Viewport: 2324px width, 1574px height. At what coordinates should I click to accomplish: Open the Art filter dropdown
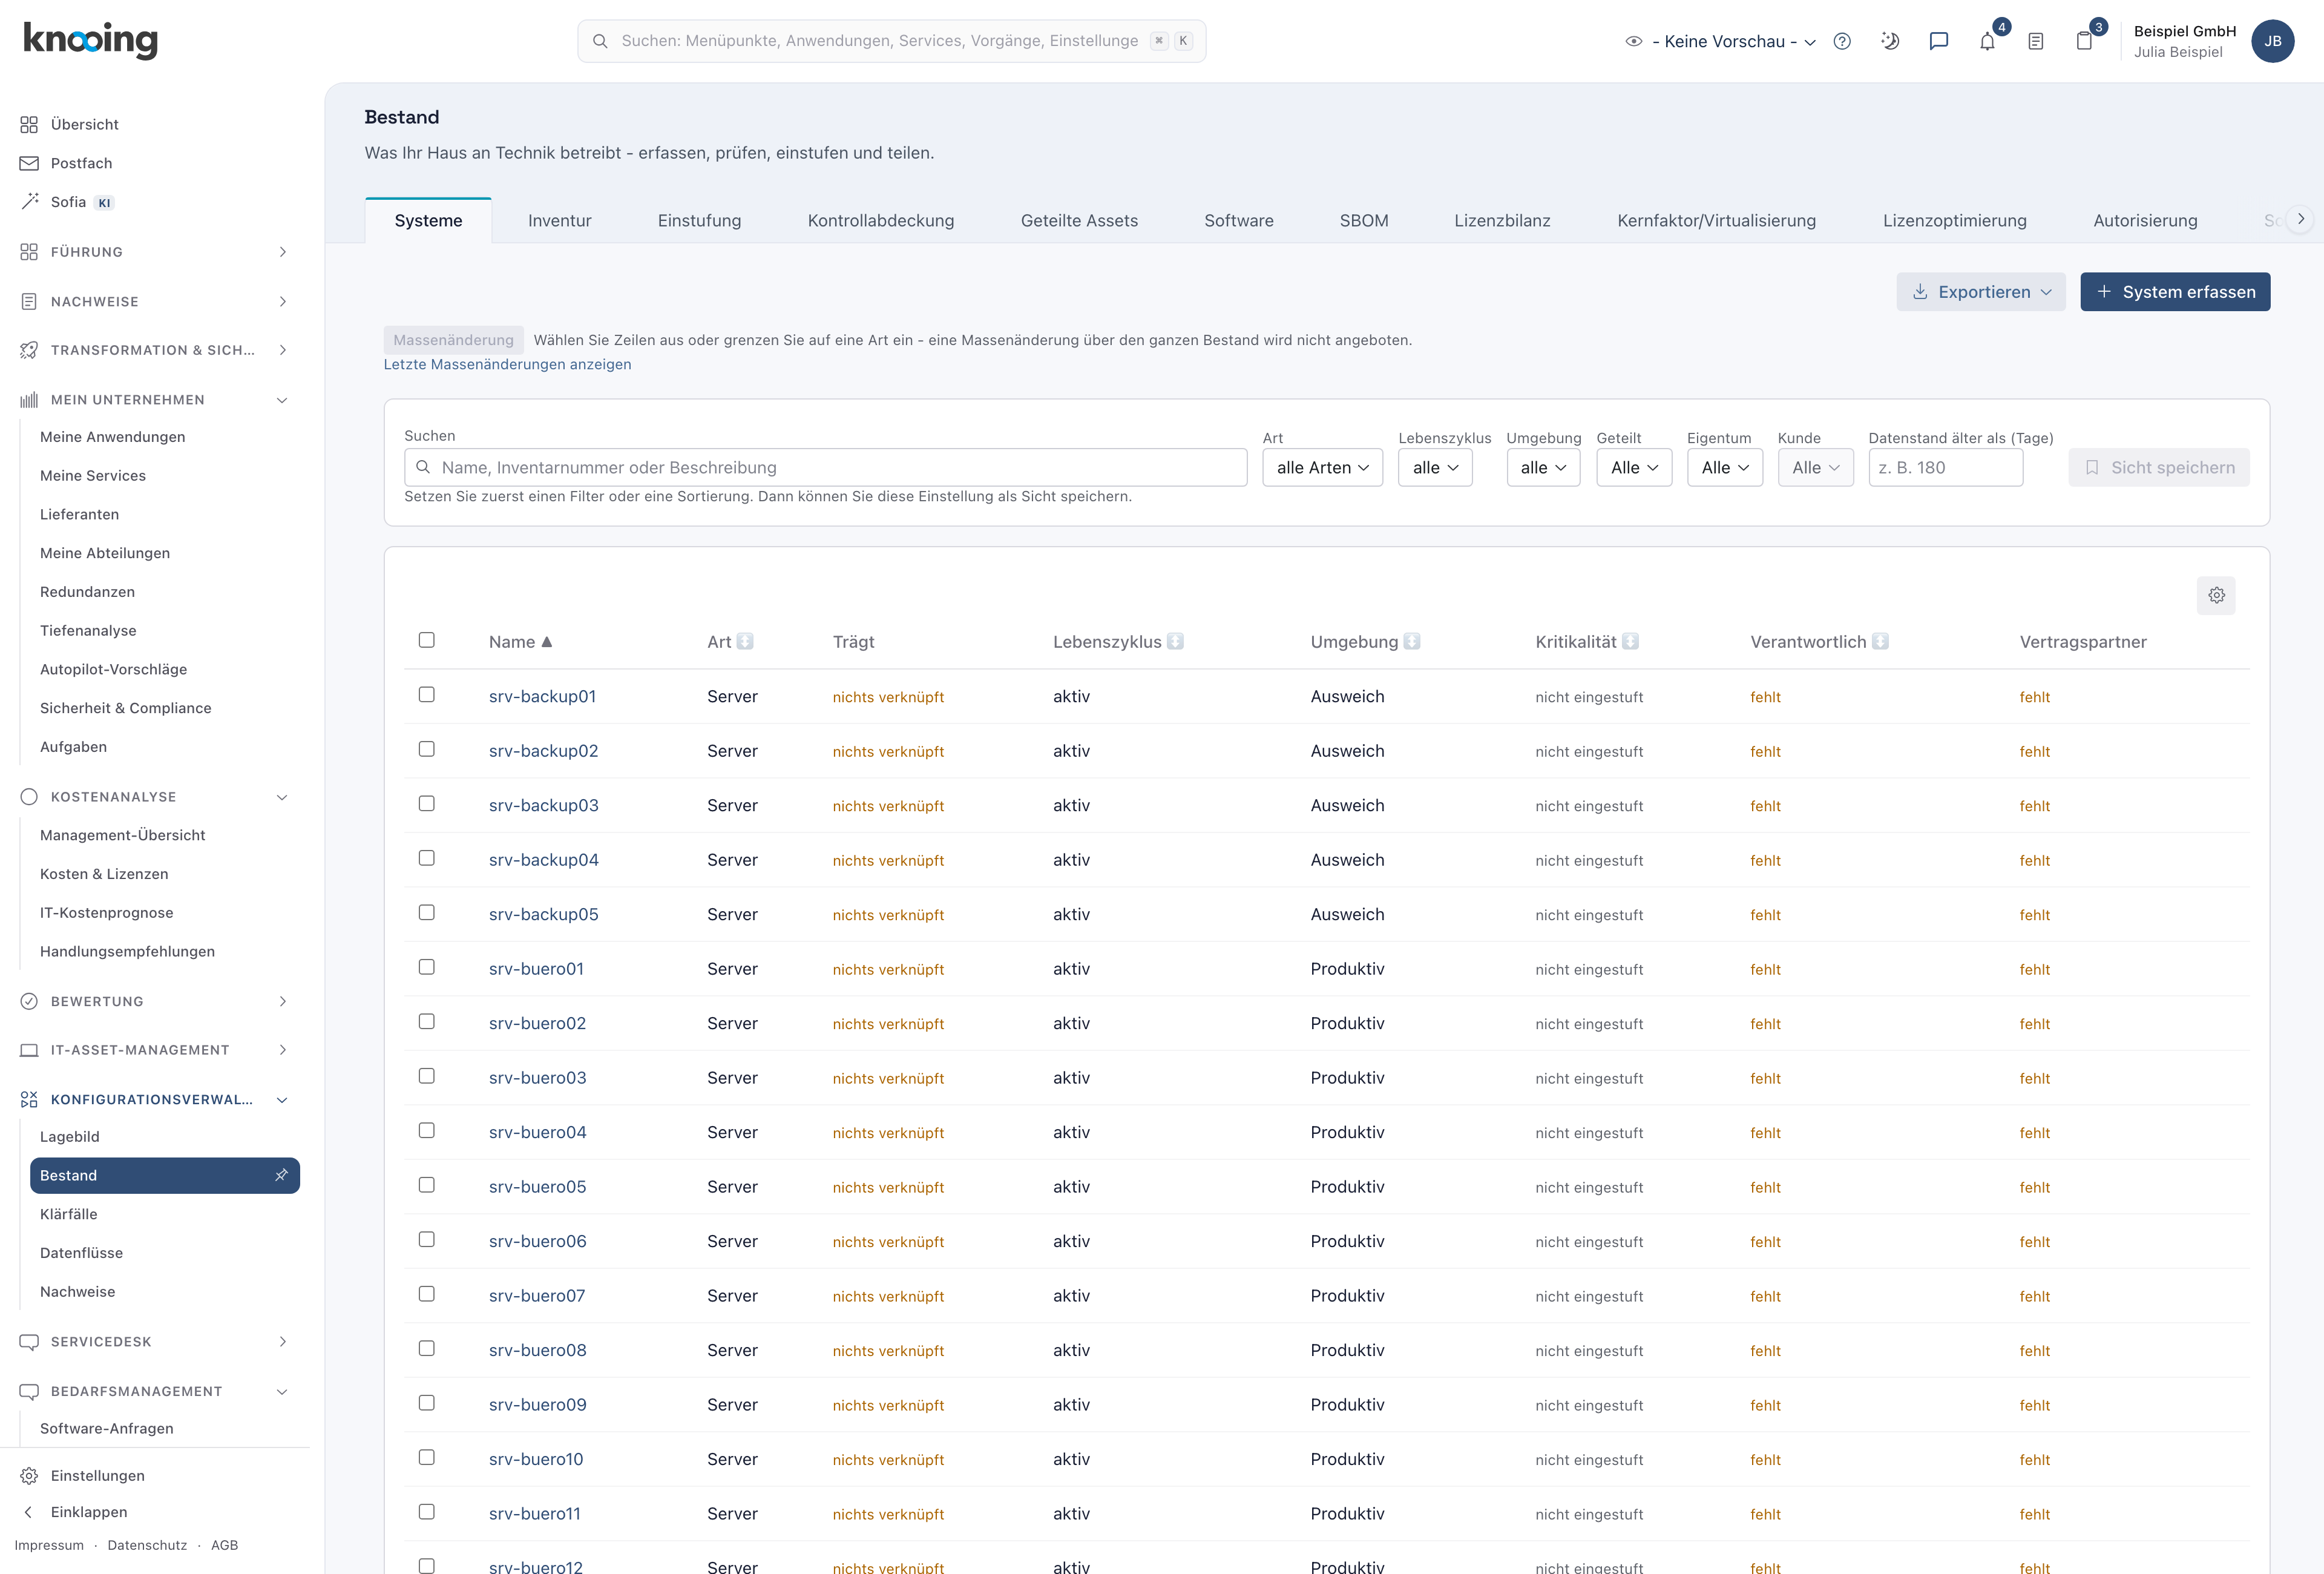point(1322,467)
